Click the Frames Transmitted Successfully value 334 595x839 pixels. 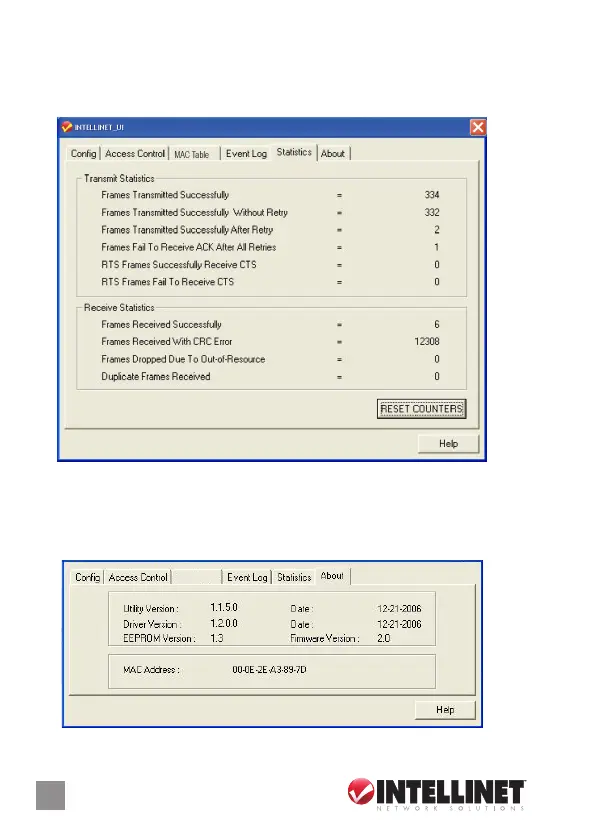tap(432, 195)
